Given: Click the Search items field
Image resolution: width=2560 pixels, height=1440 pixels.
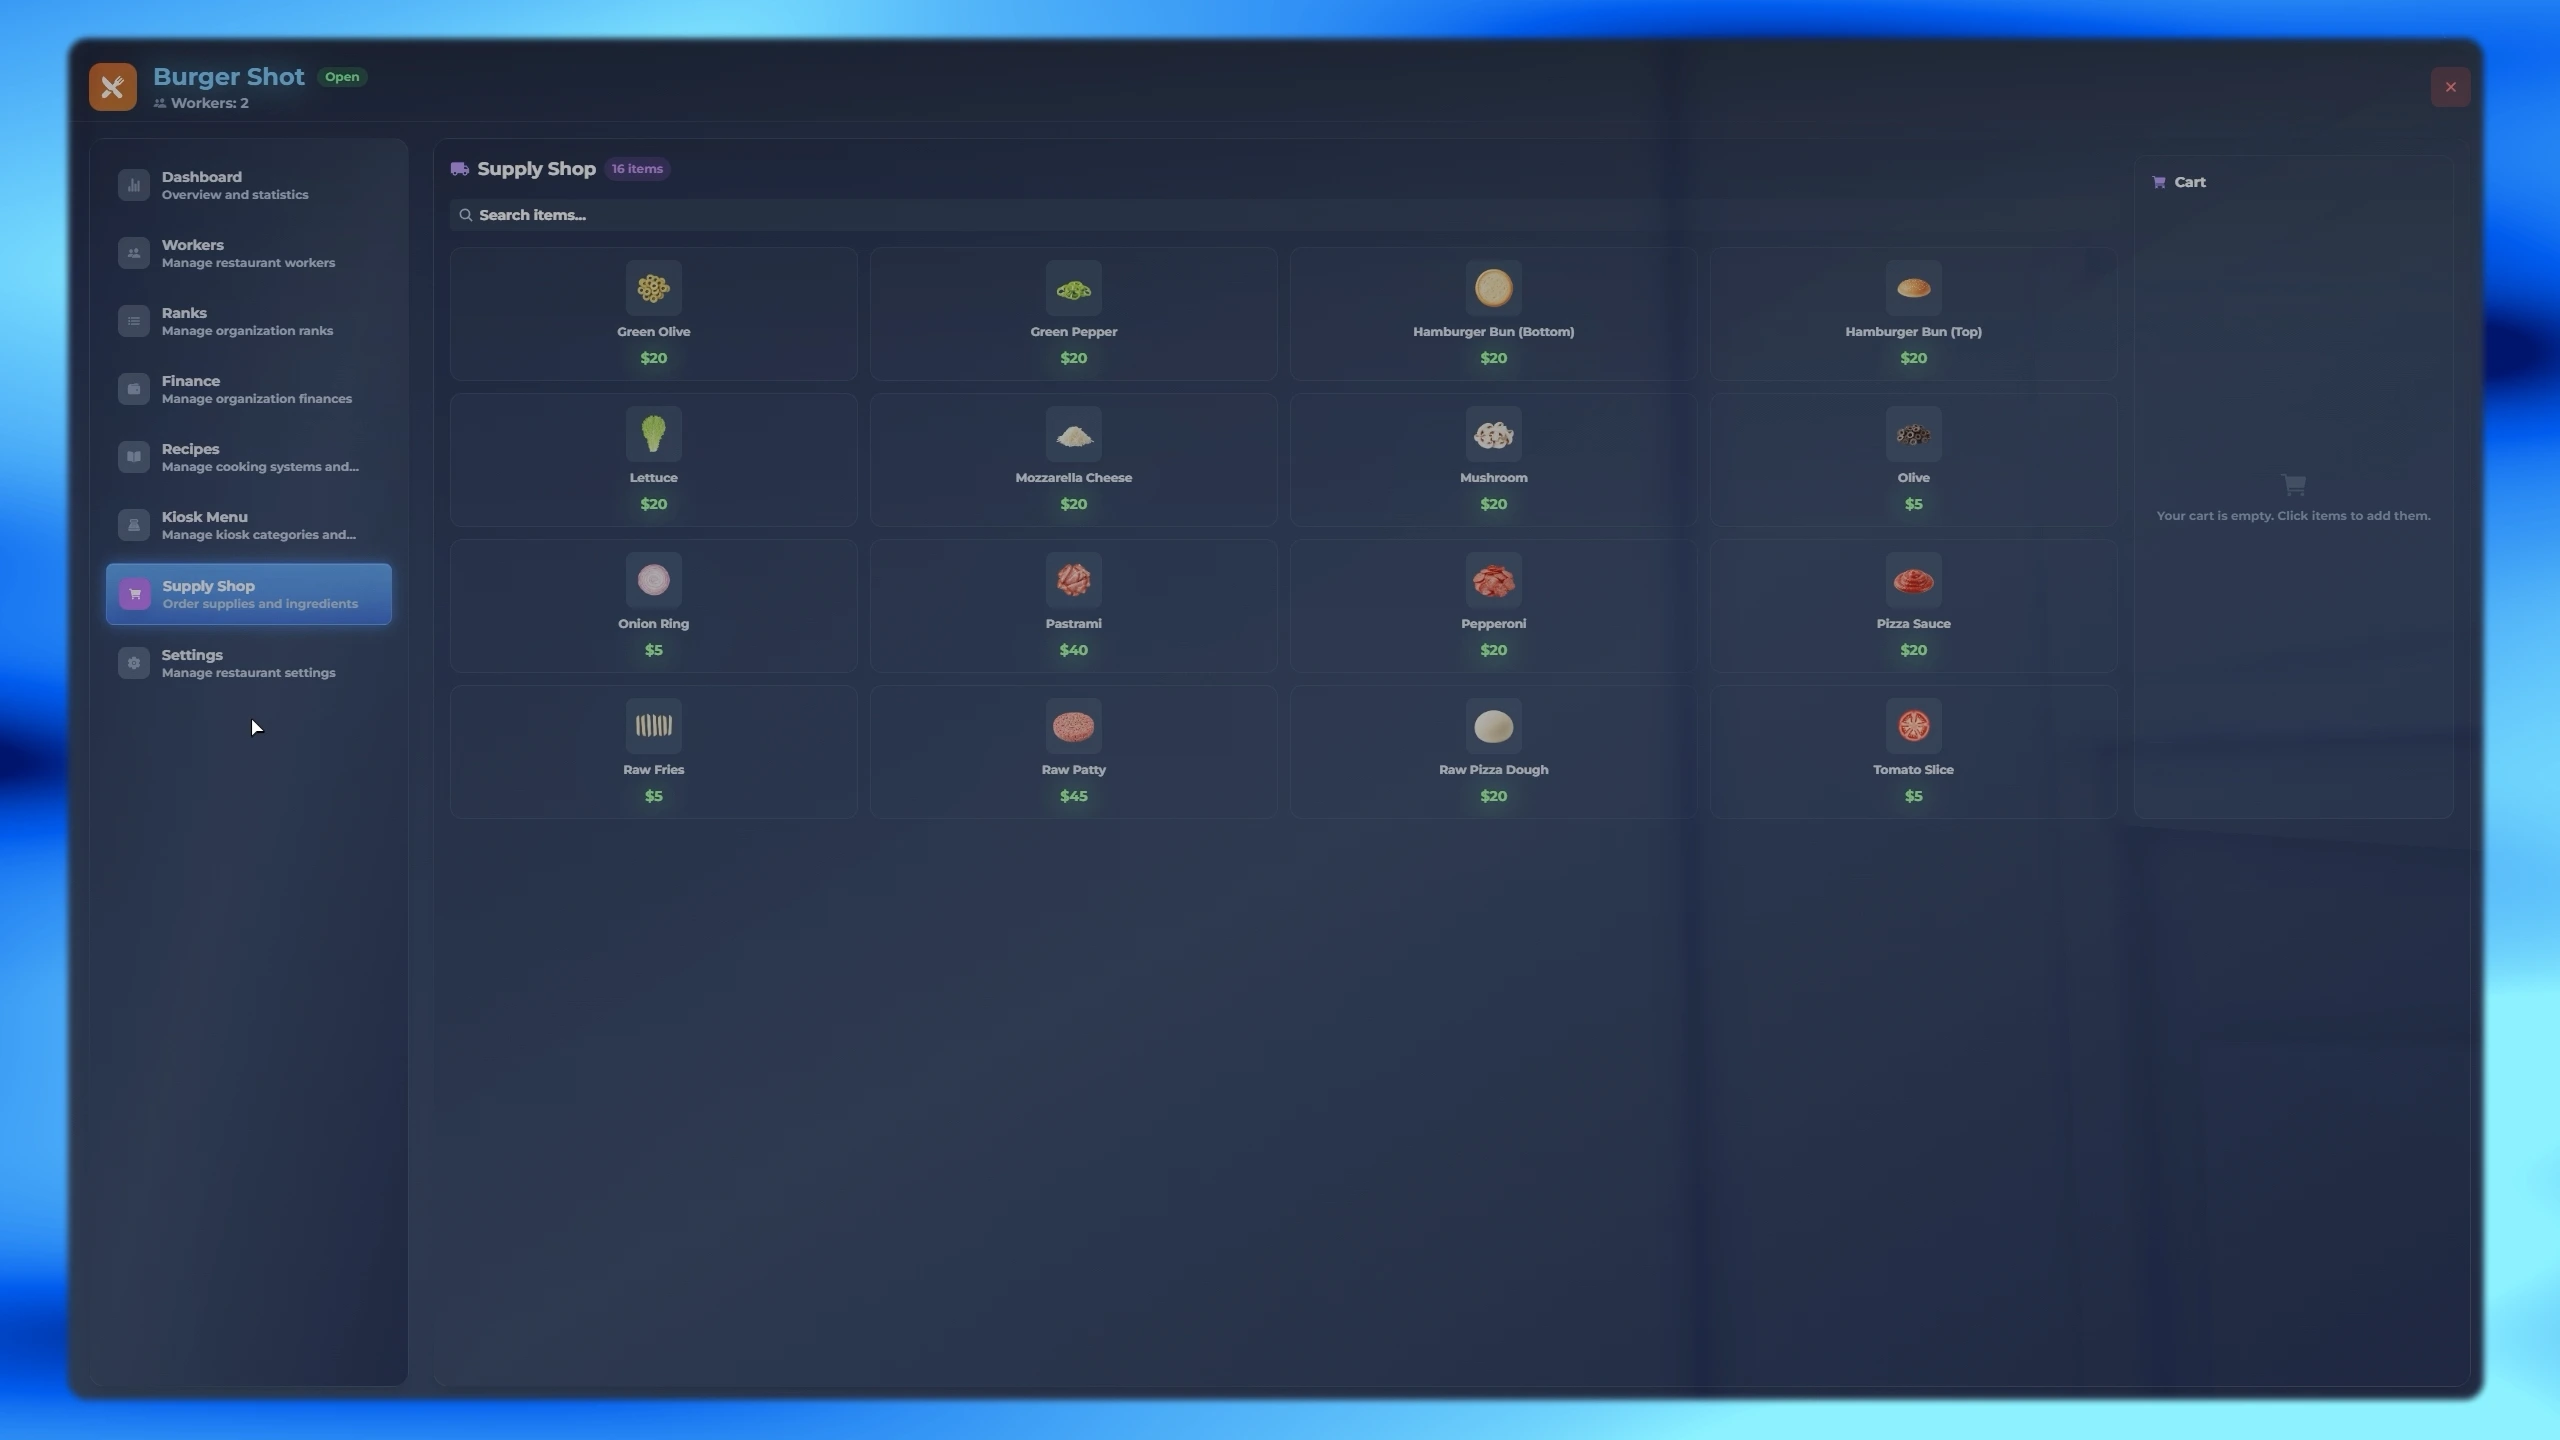Looking at the screenshot, I should click(1283, 215).
